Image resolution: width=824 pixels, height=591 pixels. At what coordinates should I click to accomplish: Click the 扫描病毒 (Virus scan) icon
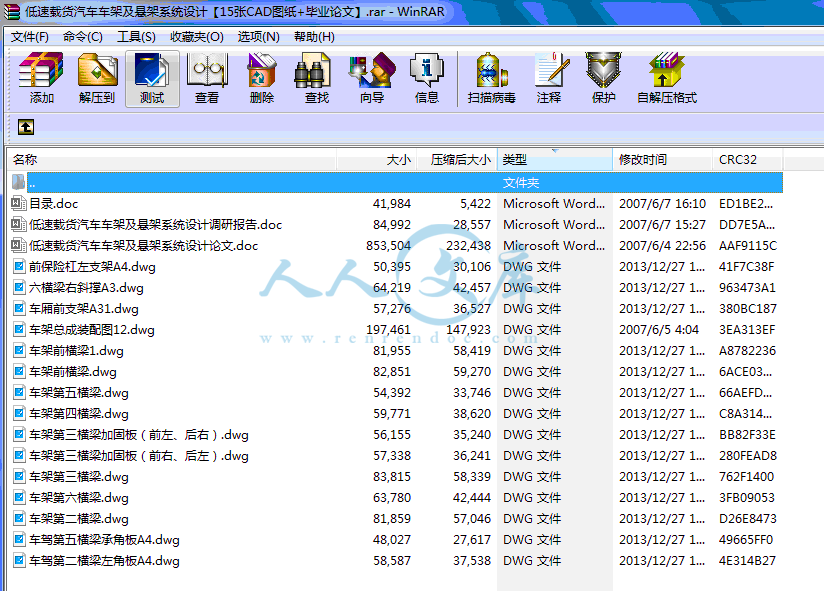coord(491,70)
